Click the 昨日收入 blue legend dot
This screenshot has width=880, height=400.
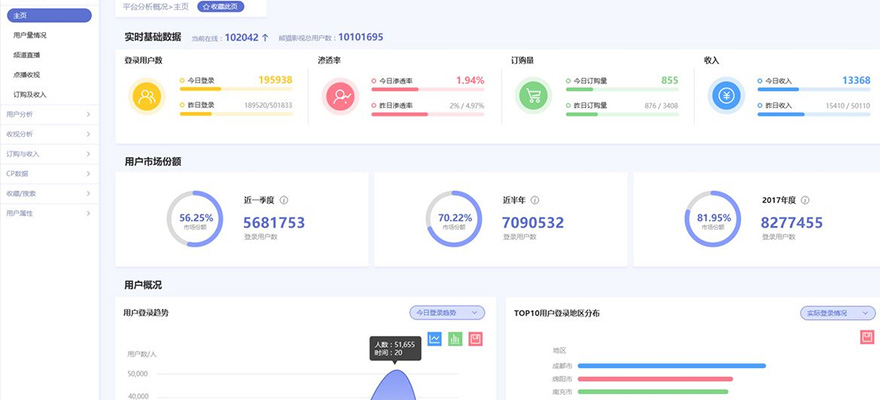[x=760, y=105]
